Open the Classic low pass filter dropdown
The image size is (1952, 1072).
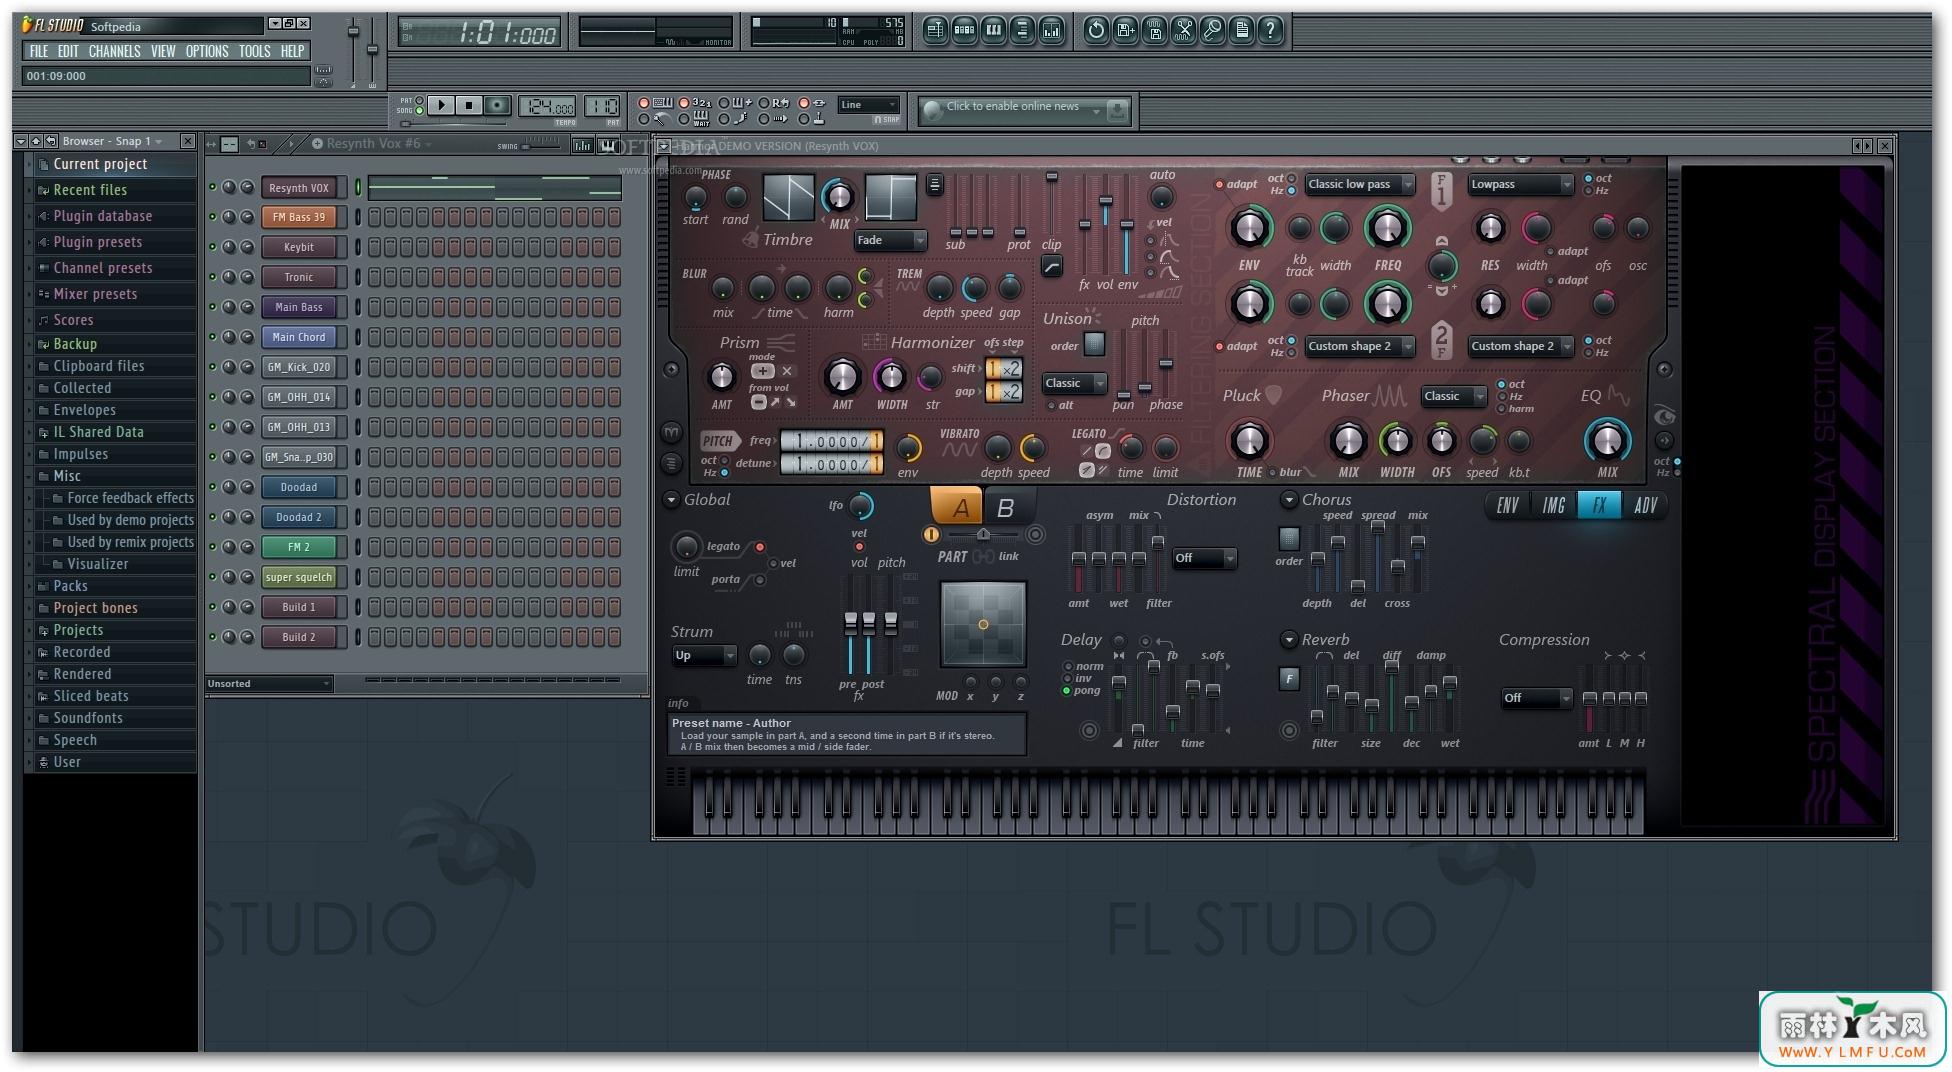[1360, 184]
